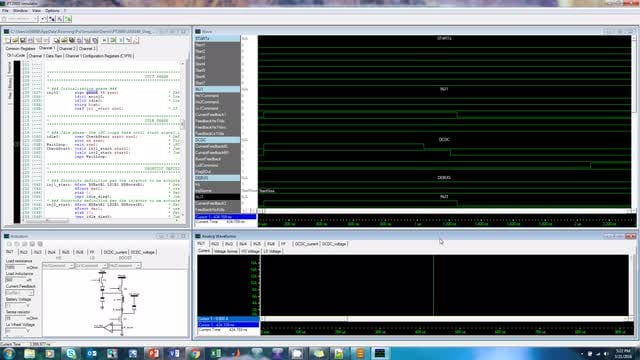Switch to HS Voltage sub-tab
Viewport: 640px width, 360px height.
pos(250,251)
